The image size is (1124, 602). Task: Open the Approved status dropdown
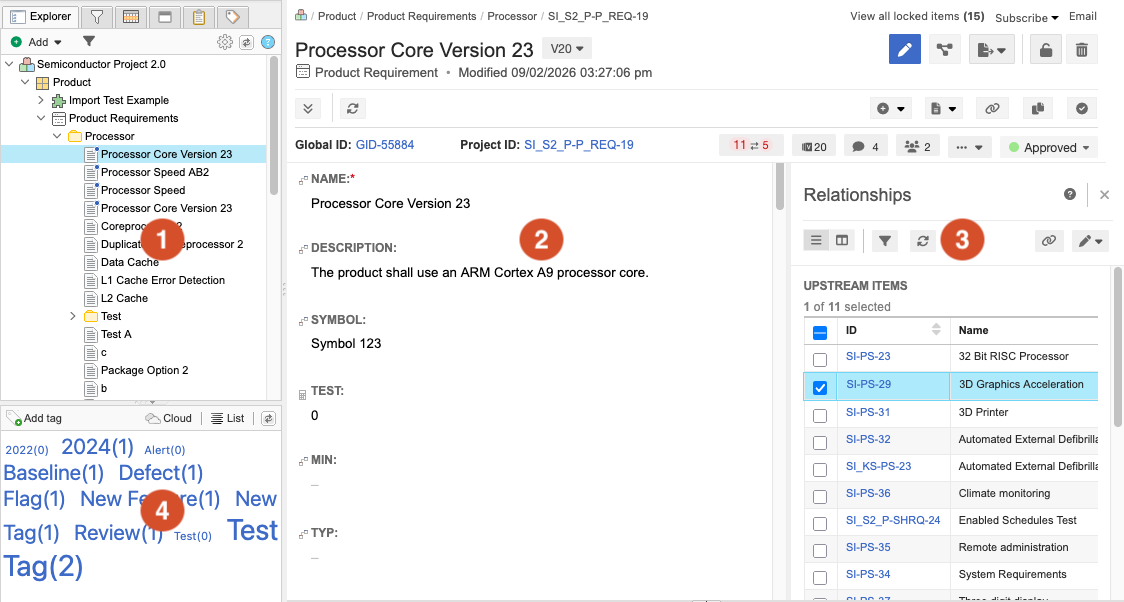(x=1049, y=147)
